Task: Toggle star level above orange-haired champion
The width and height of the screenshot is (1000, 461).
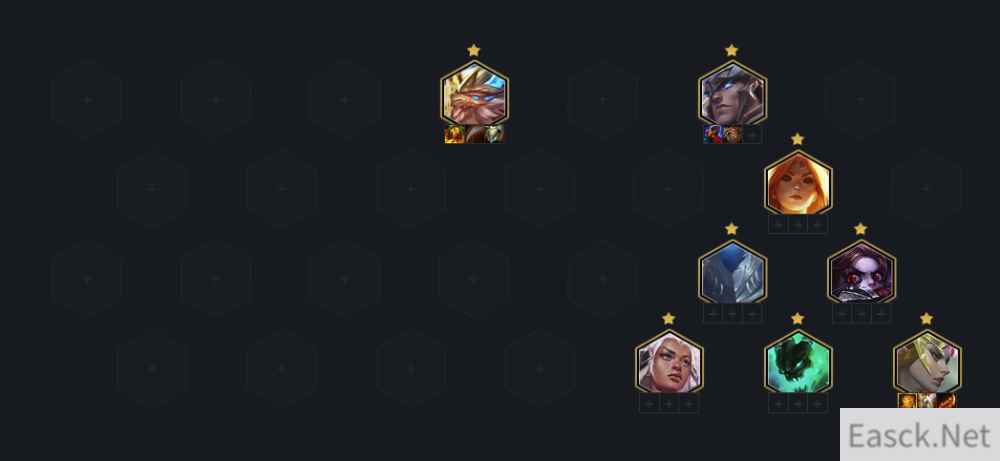Action: [797, 140]
